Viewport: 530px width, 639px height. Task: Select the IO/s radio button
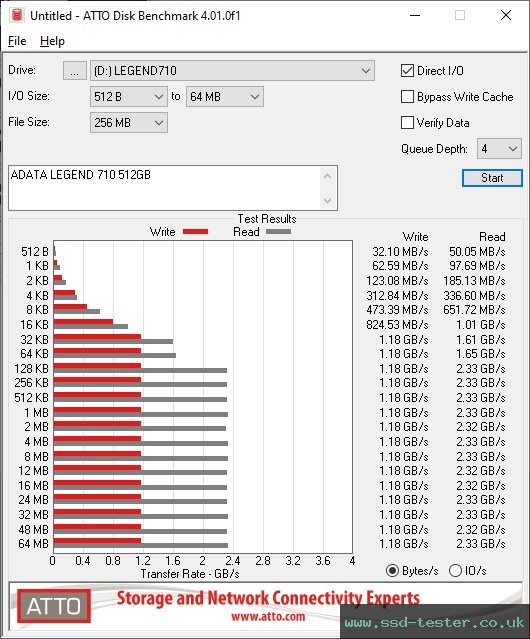(x=455, y=571)
